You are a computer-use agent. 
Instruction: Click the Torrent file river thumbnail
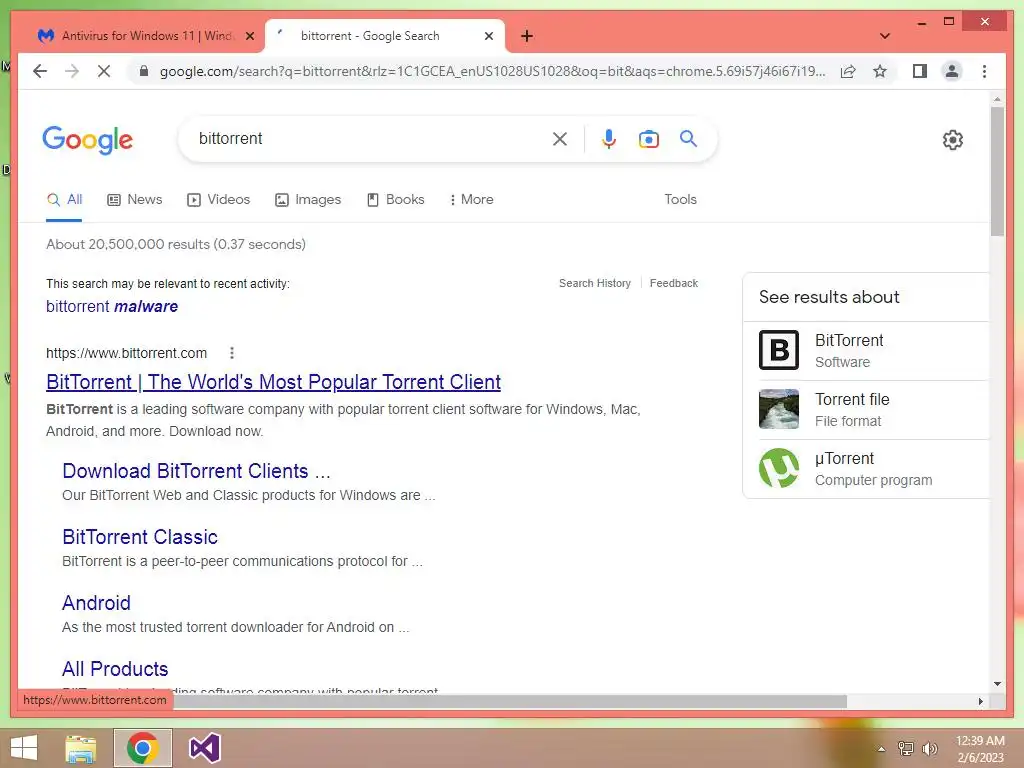[778, 409]
